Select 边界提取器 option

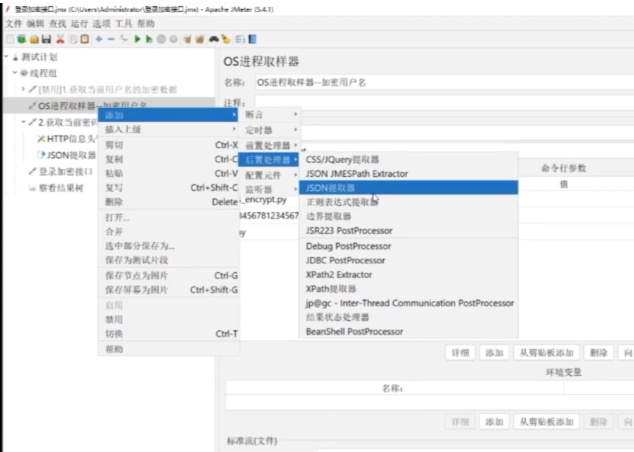408,216
